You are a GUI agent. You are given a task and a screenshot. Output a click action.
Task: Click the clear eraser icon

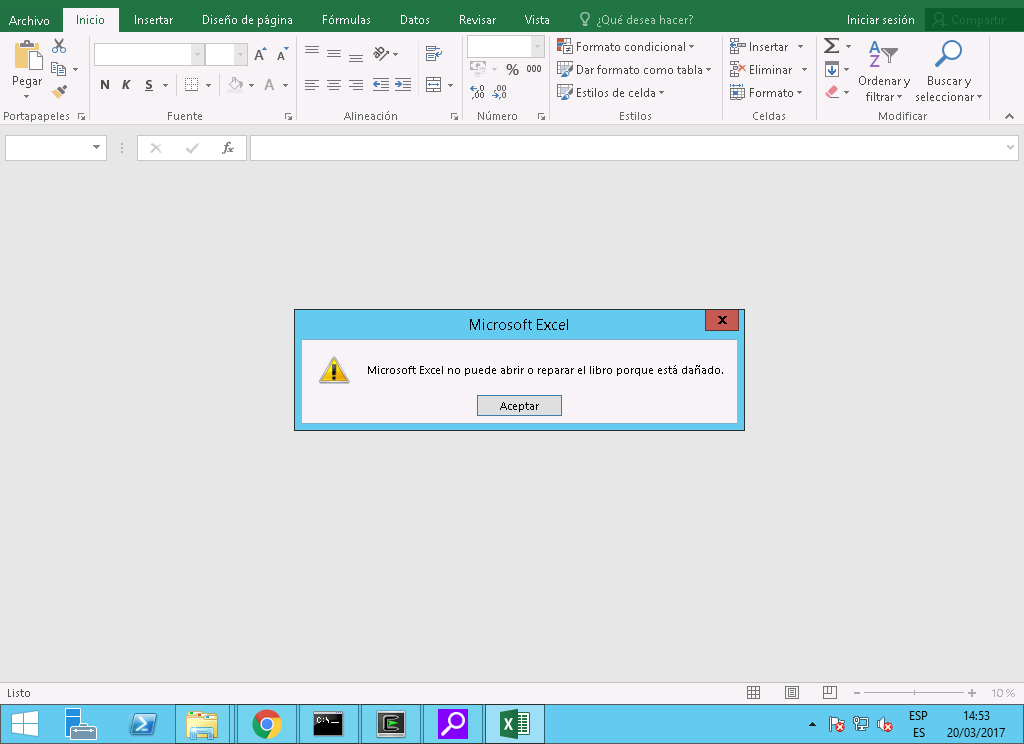click(832, 92)
